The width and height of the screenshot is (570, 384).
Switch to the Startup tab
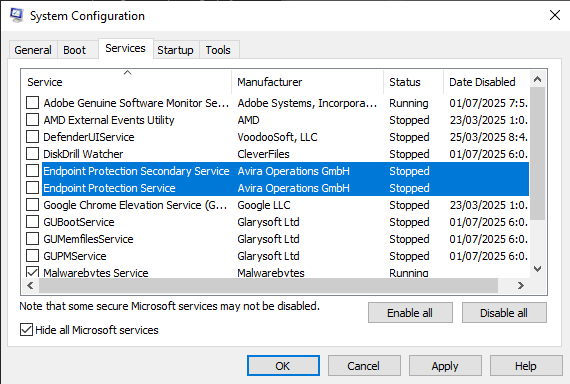click(x=176, y=50)
